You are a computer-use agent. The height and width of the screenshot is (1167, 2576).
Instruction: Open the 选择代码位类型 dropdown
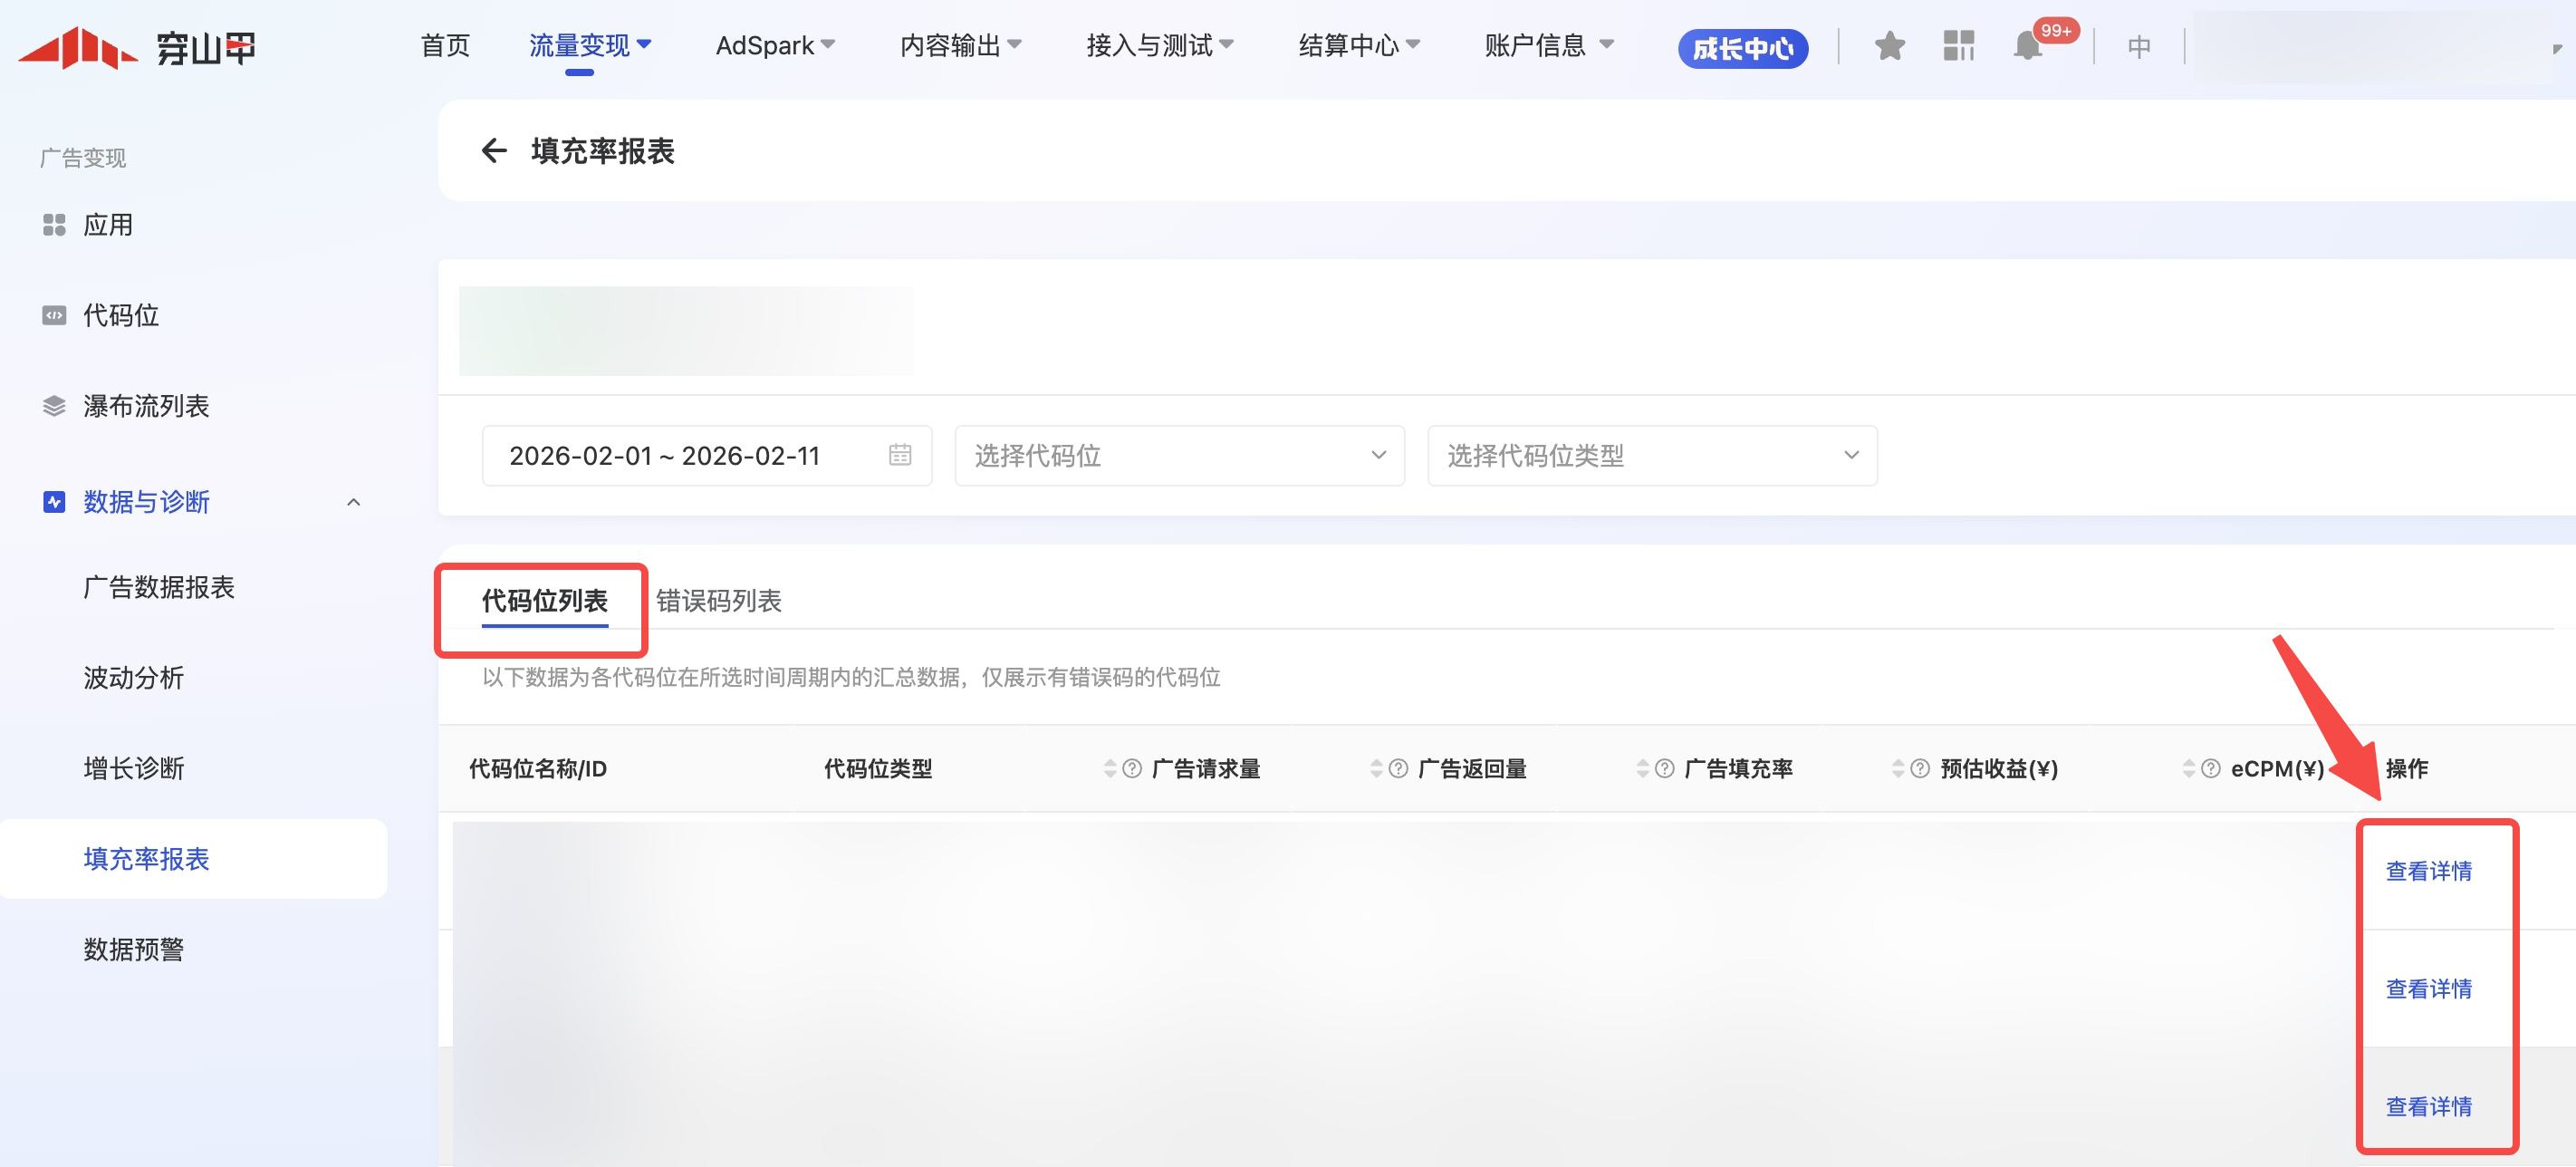(1651, 456)
